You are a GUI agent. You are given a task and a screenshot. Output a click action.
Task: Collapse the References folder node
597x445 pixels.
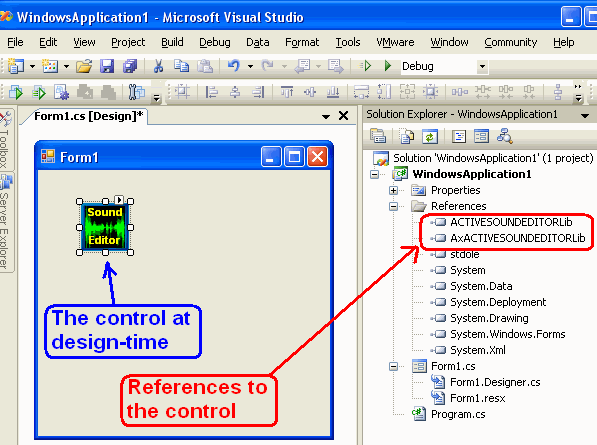tap(393, 206)
